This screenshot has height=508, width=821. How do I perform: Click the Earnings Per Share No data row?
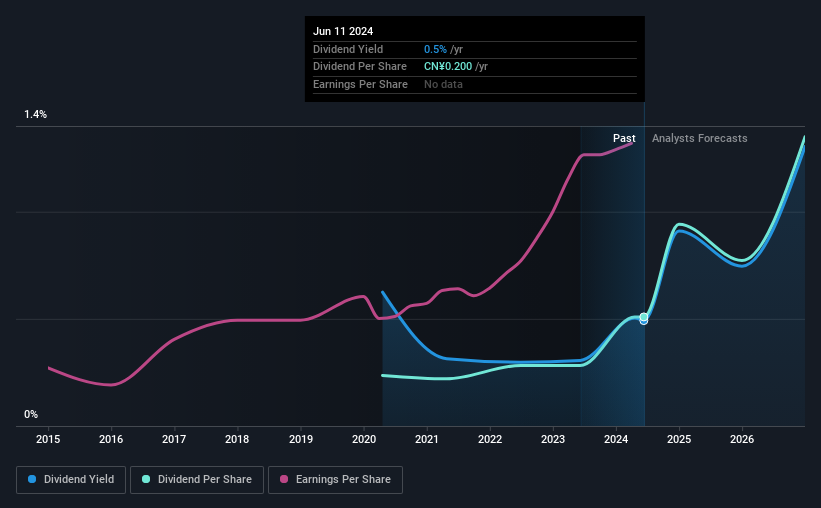(475, 84)
